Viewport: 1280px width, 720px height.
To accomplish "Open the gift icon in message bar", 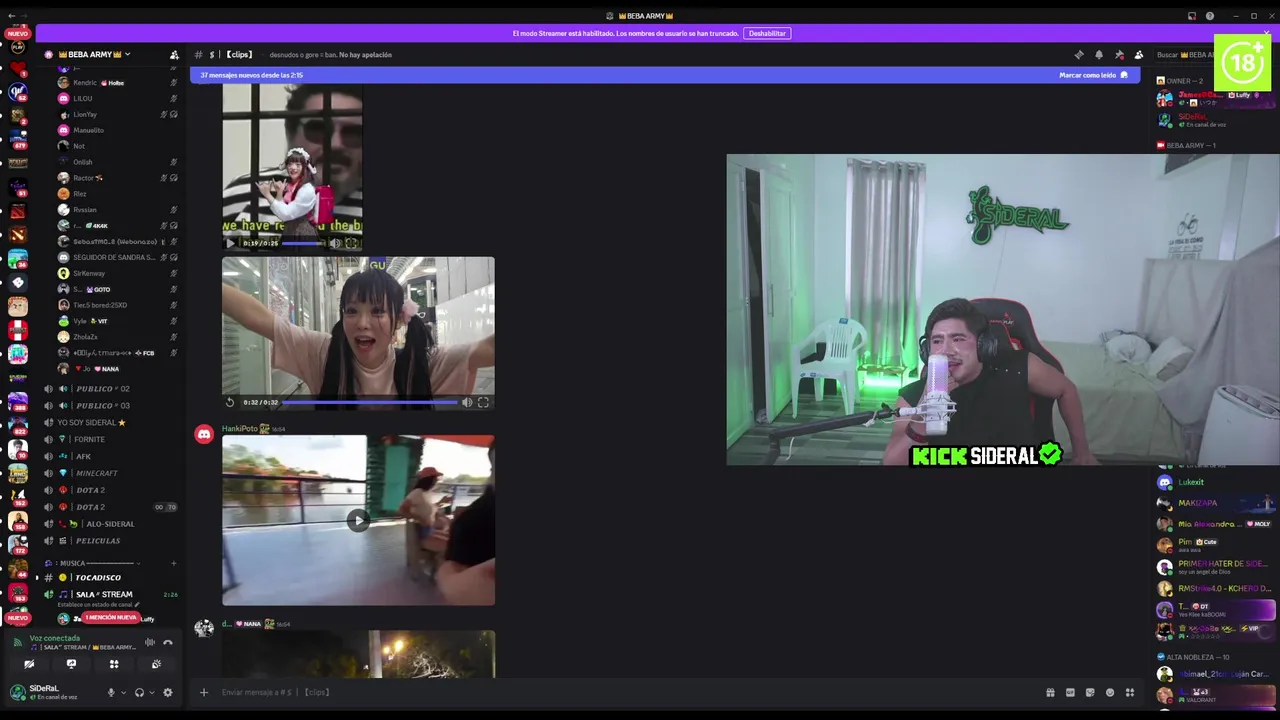I will [1050, 692].
